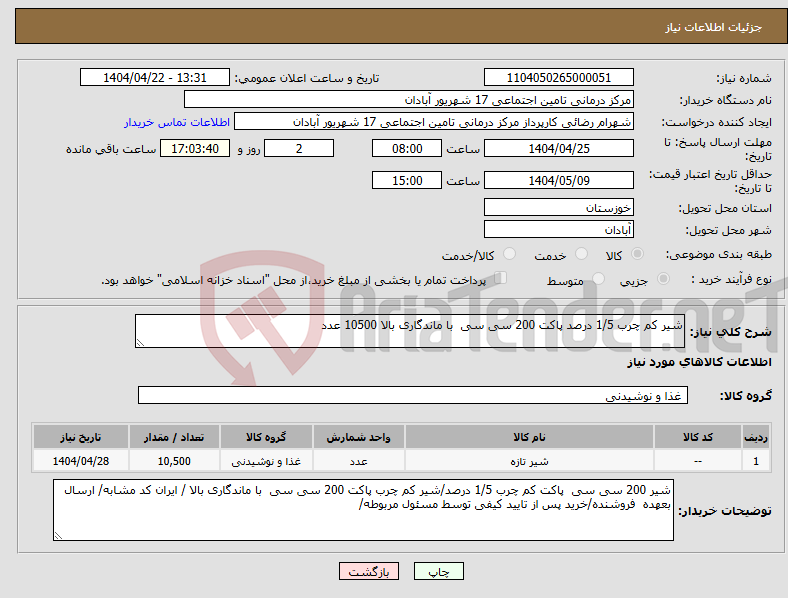This screenshot has width=788, height=598.
Task: Click the delivery city field آبادان
Action: tap(558, 229)
